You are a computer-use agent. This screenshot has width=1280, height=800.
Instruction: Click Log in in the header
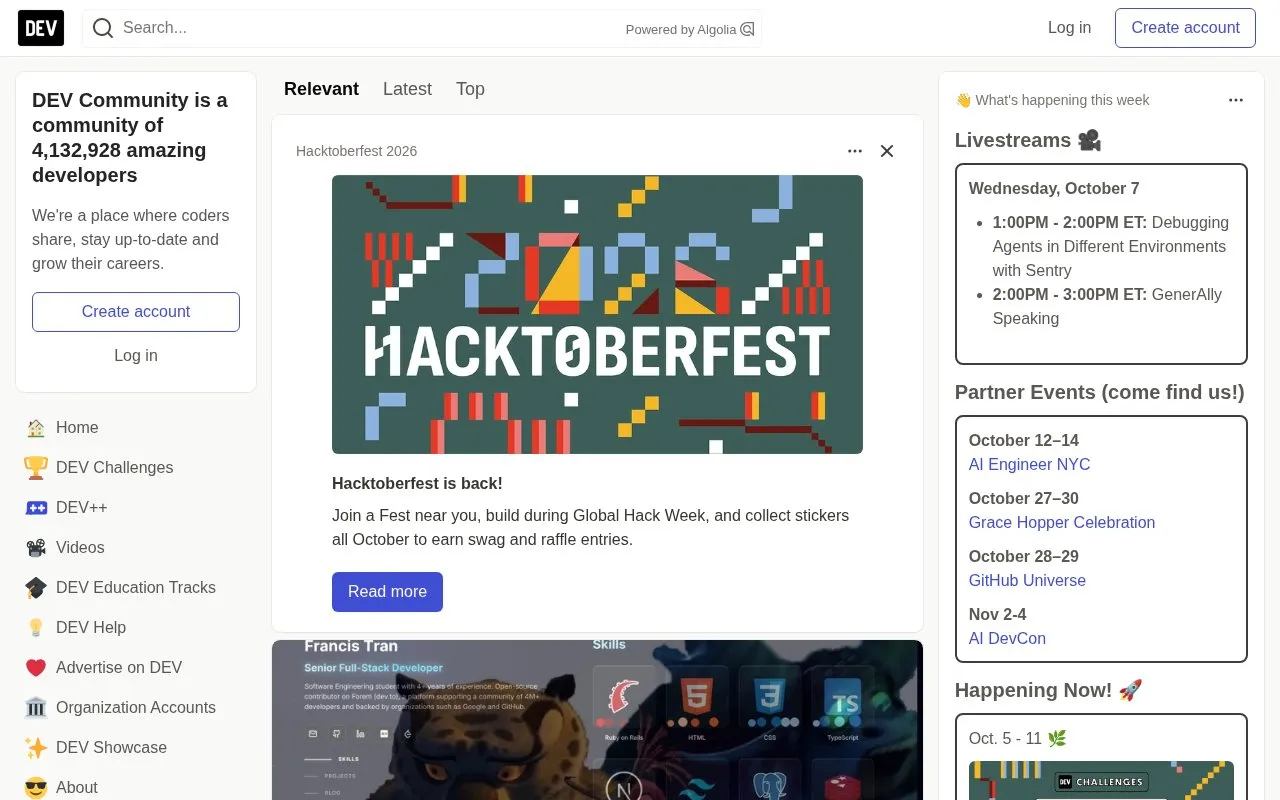[1069, 28]
